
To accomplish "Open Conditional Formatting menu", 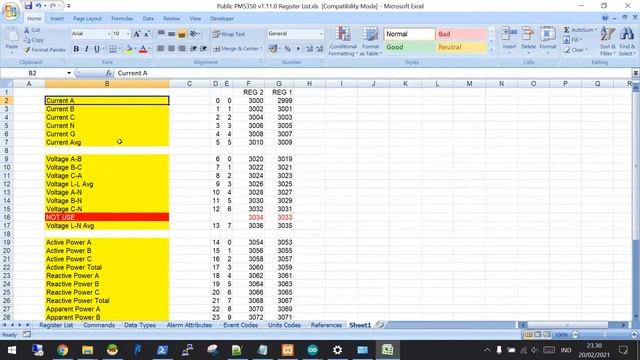I will 343,41.
